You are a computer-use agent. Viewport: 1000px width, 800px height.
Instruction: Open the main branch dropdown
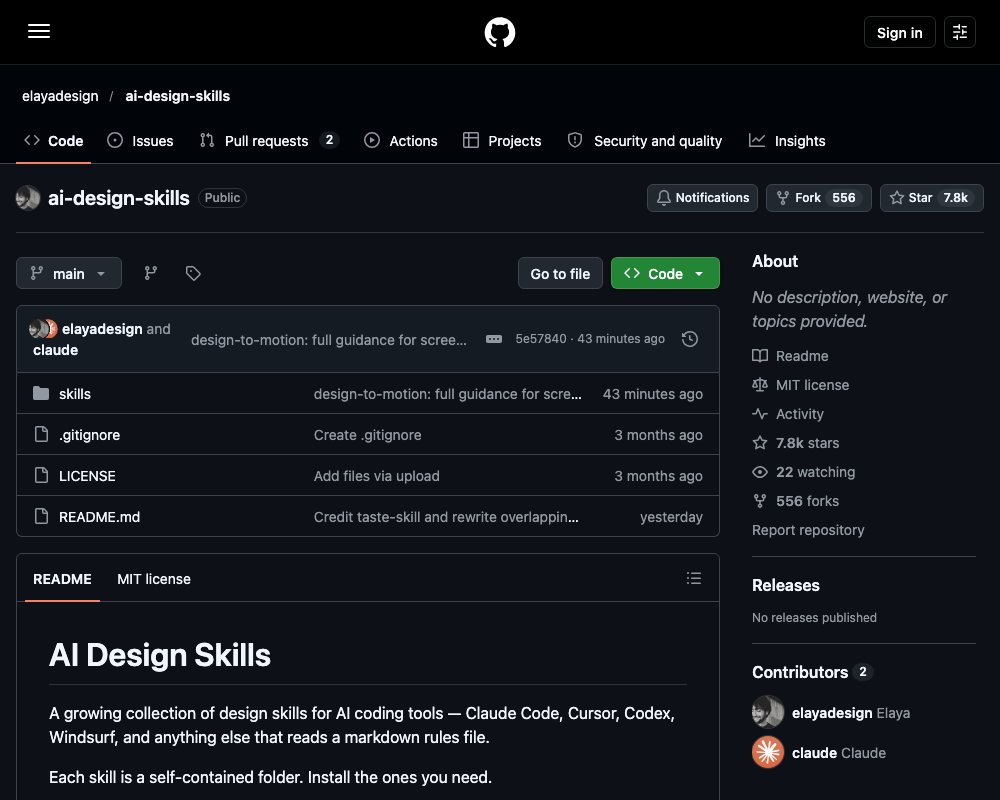[x=69, y=274]
